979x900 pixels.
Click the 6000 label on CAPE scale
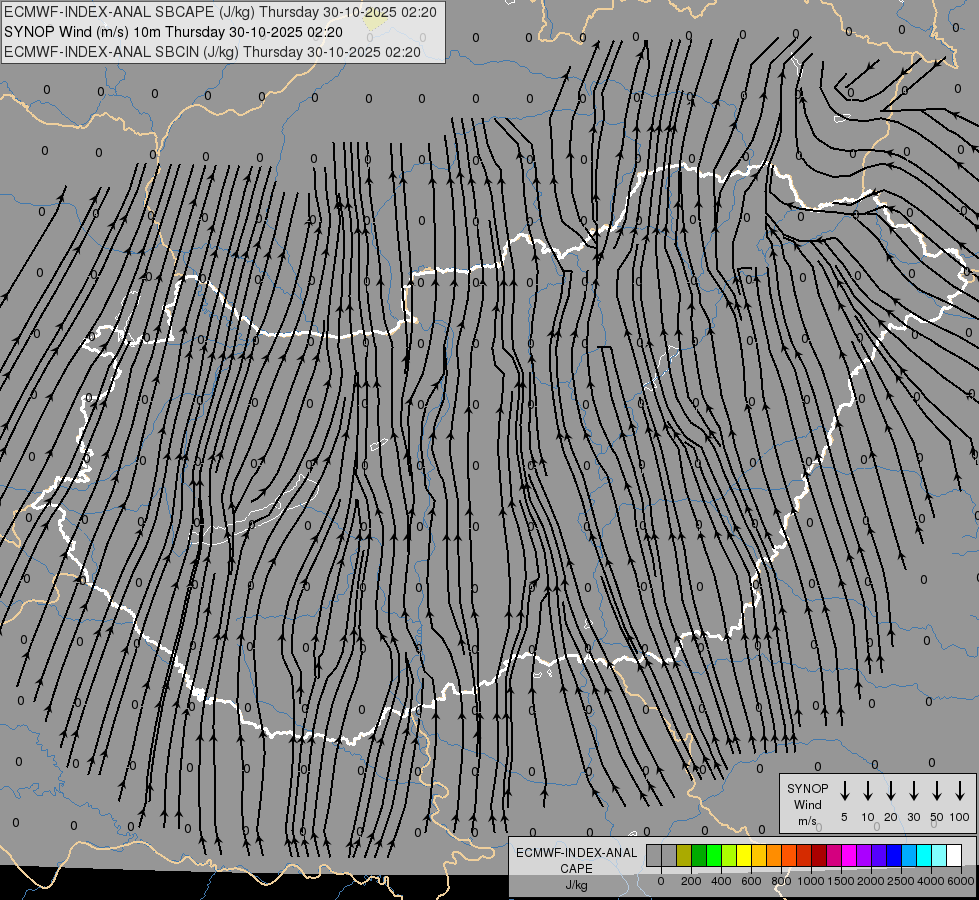961,881
